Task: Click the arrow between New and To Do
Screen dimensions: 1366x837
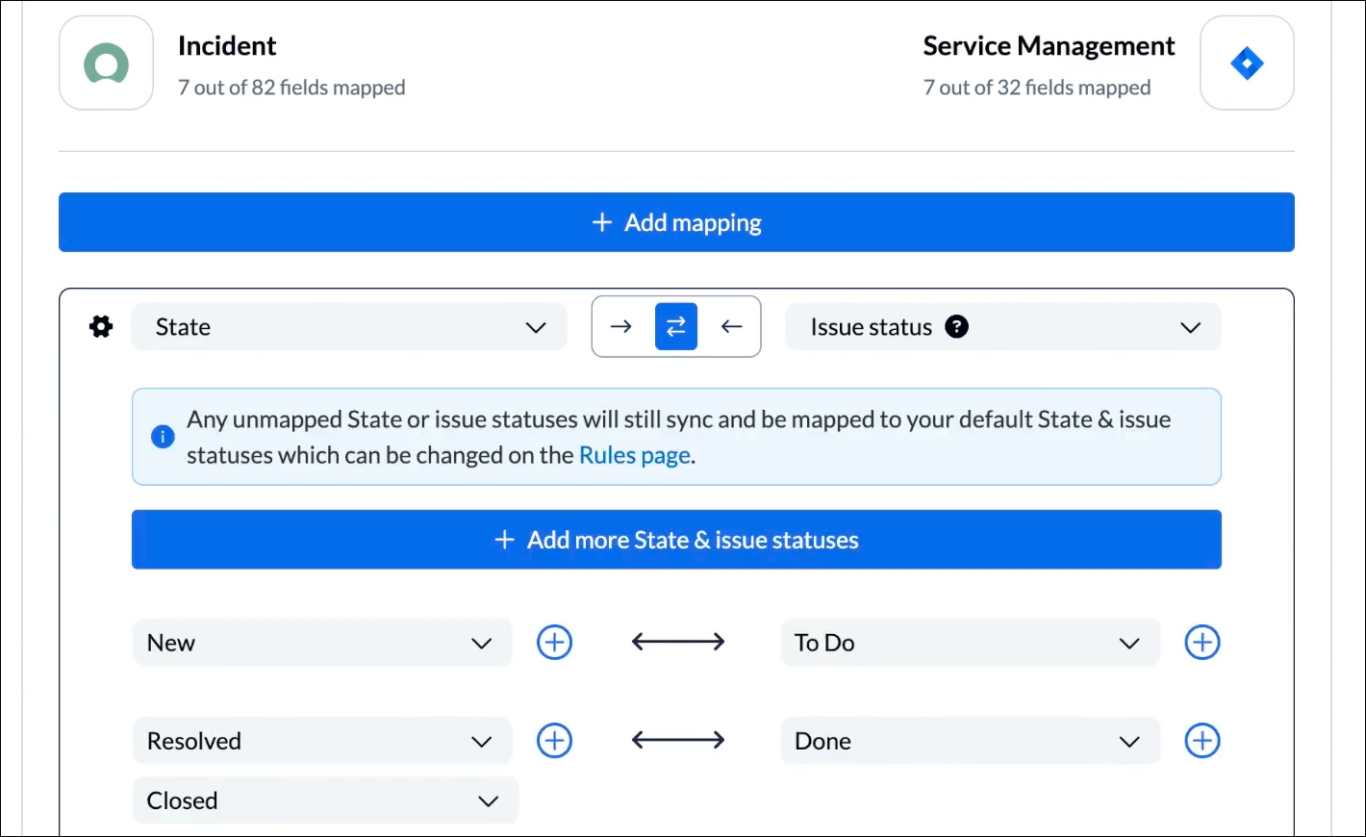Action: [x=677, y=642]
